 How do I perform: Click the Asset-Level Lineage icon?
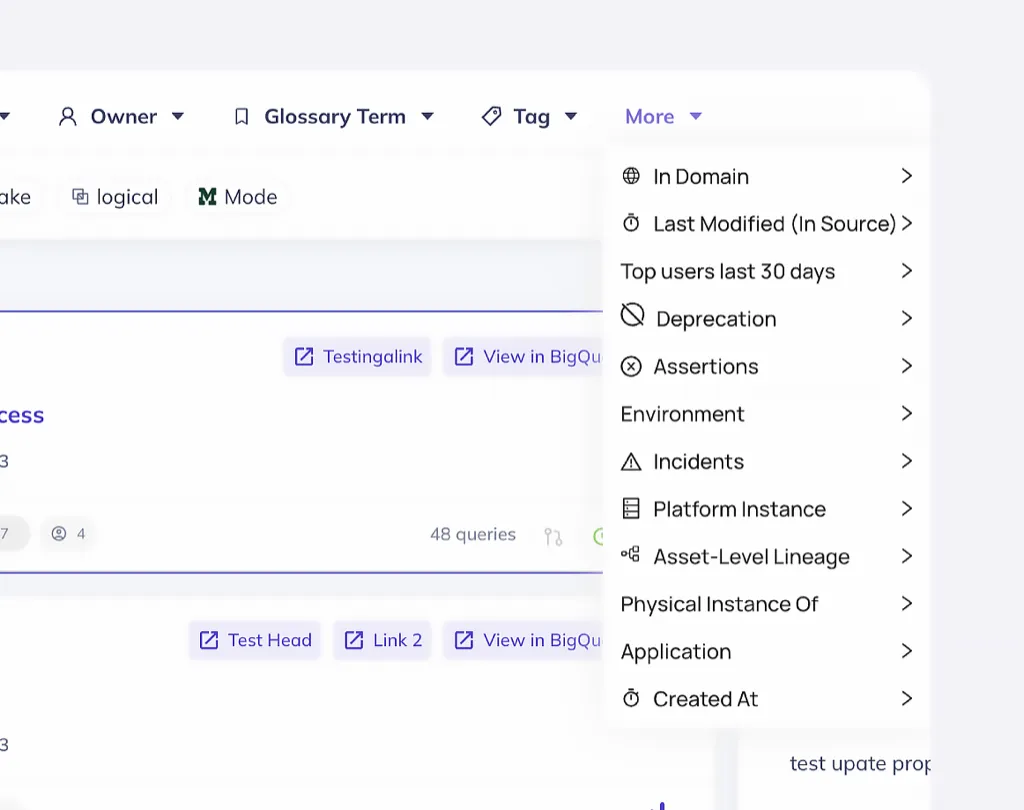630,555
